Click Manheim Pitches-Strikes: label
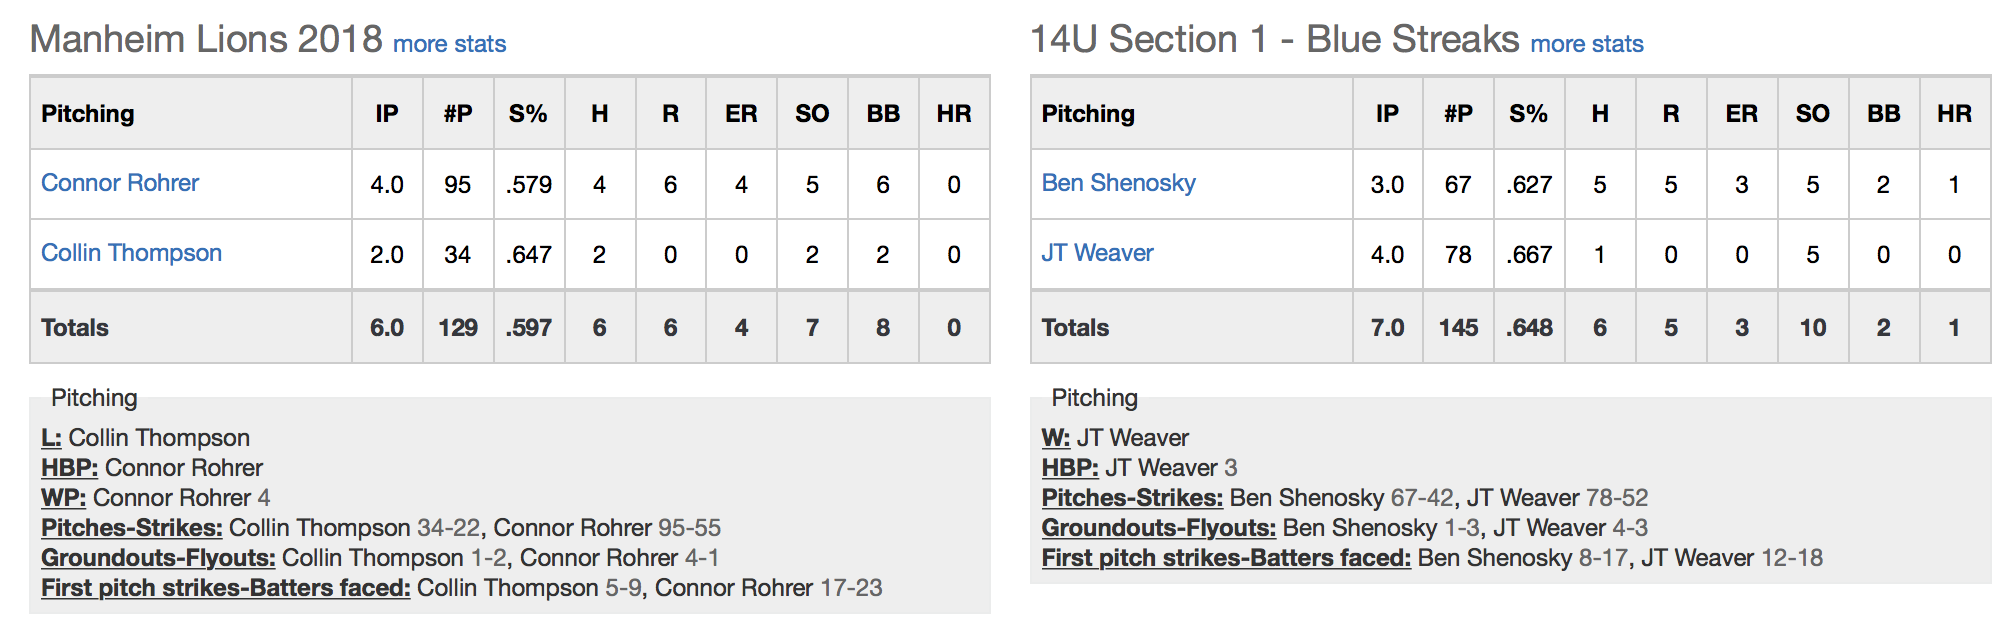The image size is (2010, 636). pos(132,528)
